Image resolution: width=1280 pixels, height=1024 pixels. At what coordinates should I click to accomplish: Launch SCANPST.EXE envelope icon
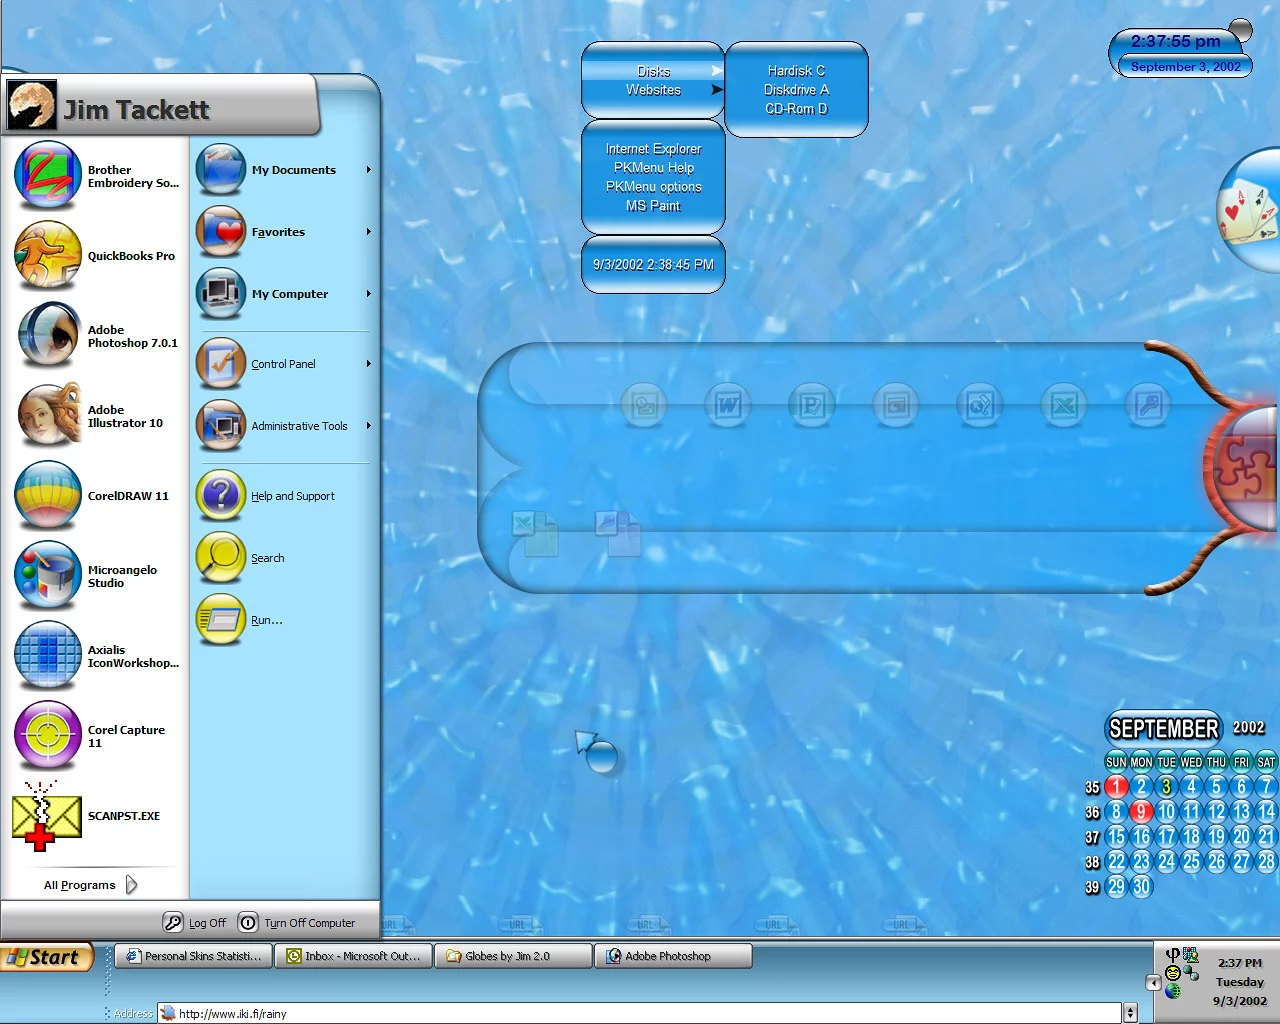[46, 816]
